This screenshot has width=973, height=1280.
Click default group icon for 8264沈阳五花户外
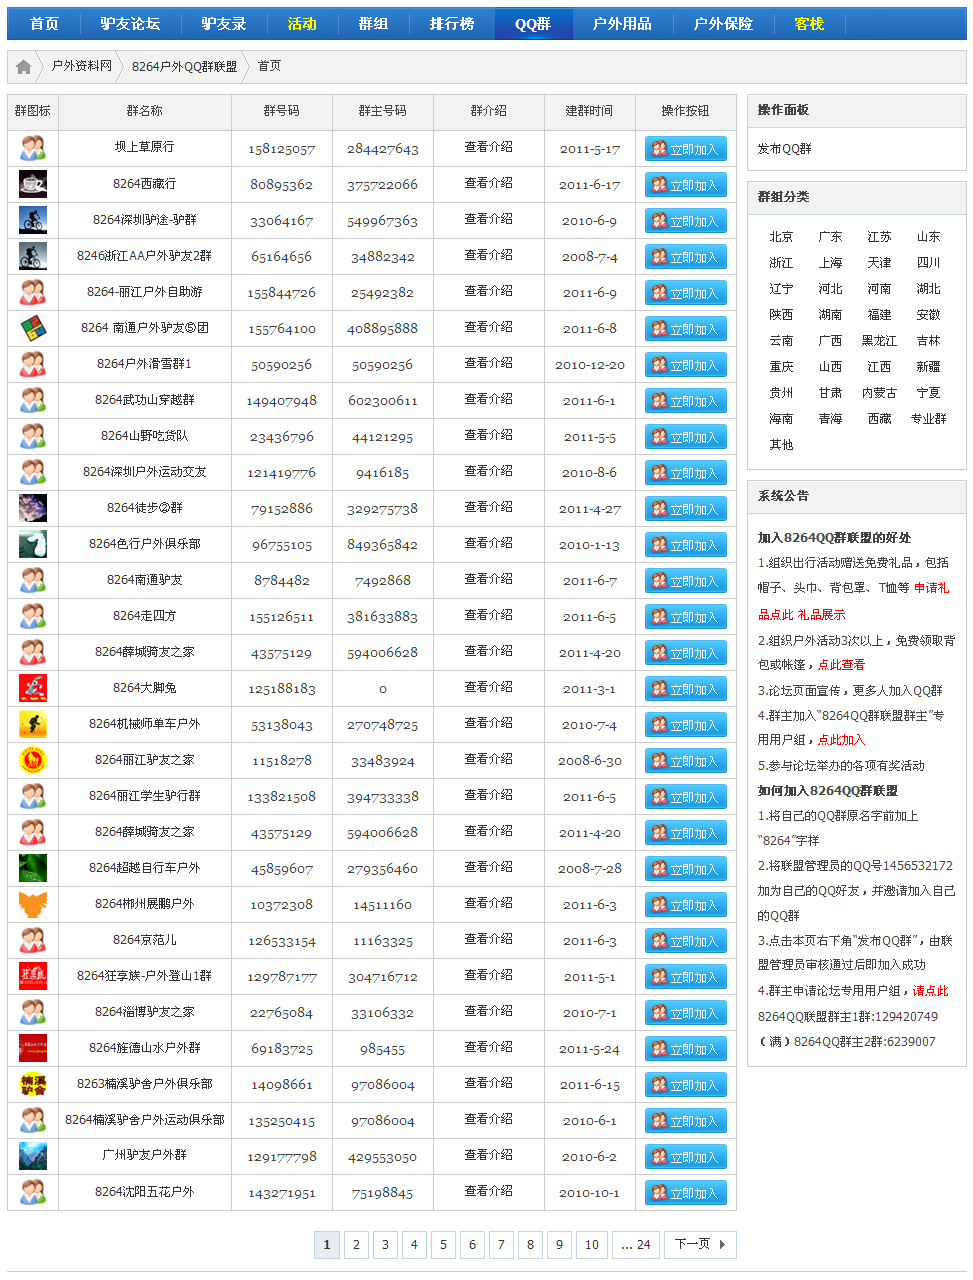(x=33, y=1192)
